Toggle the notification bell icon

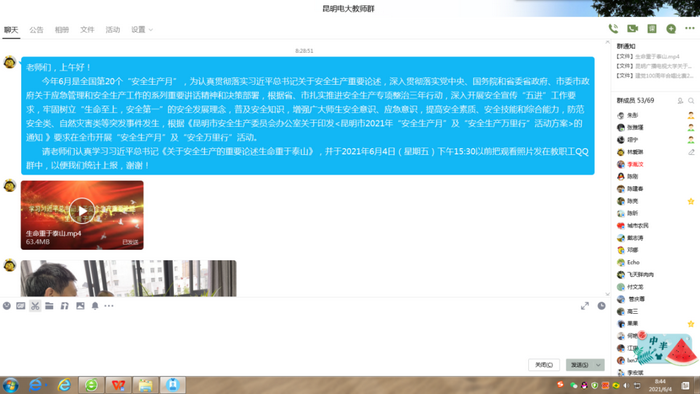coord(95,306)
